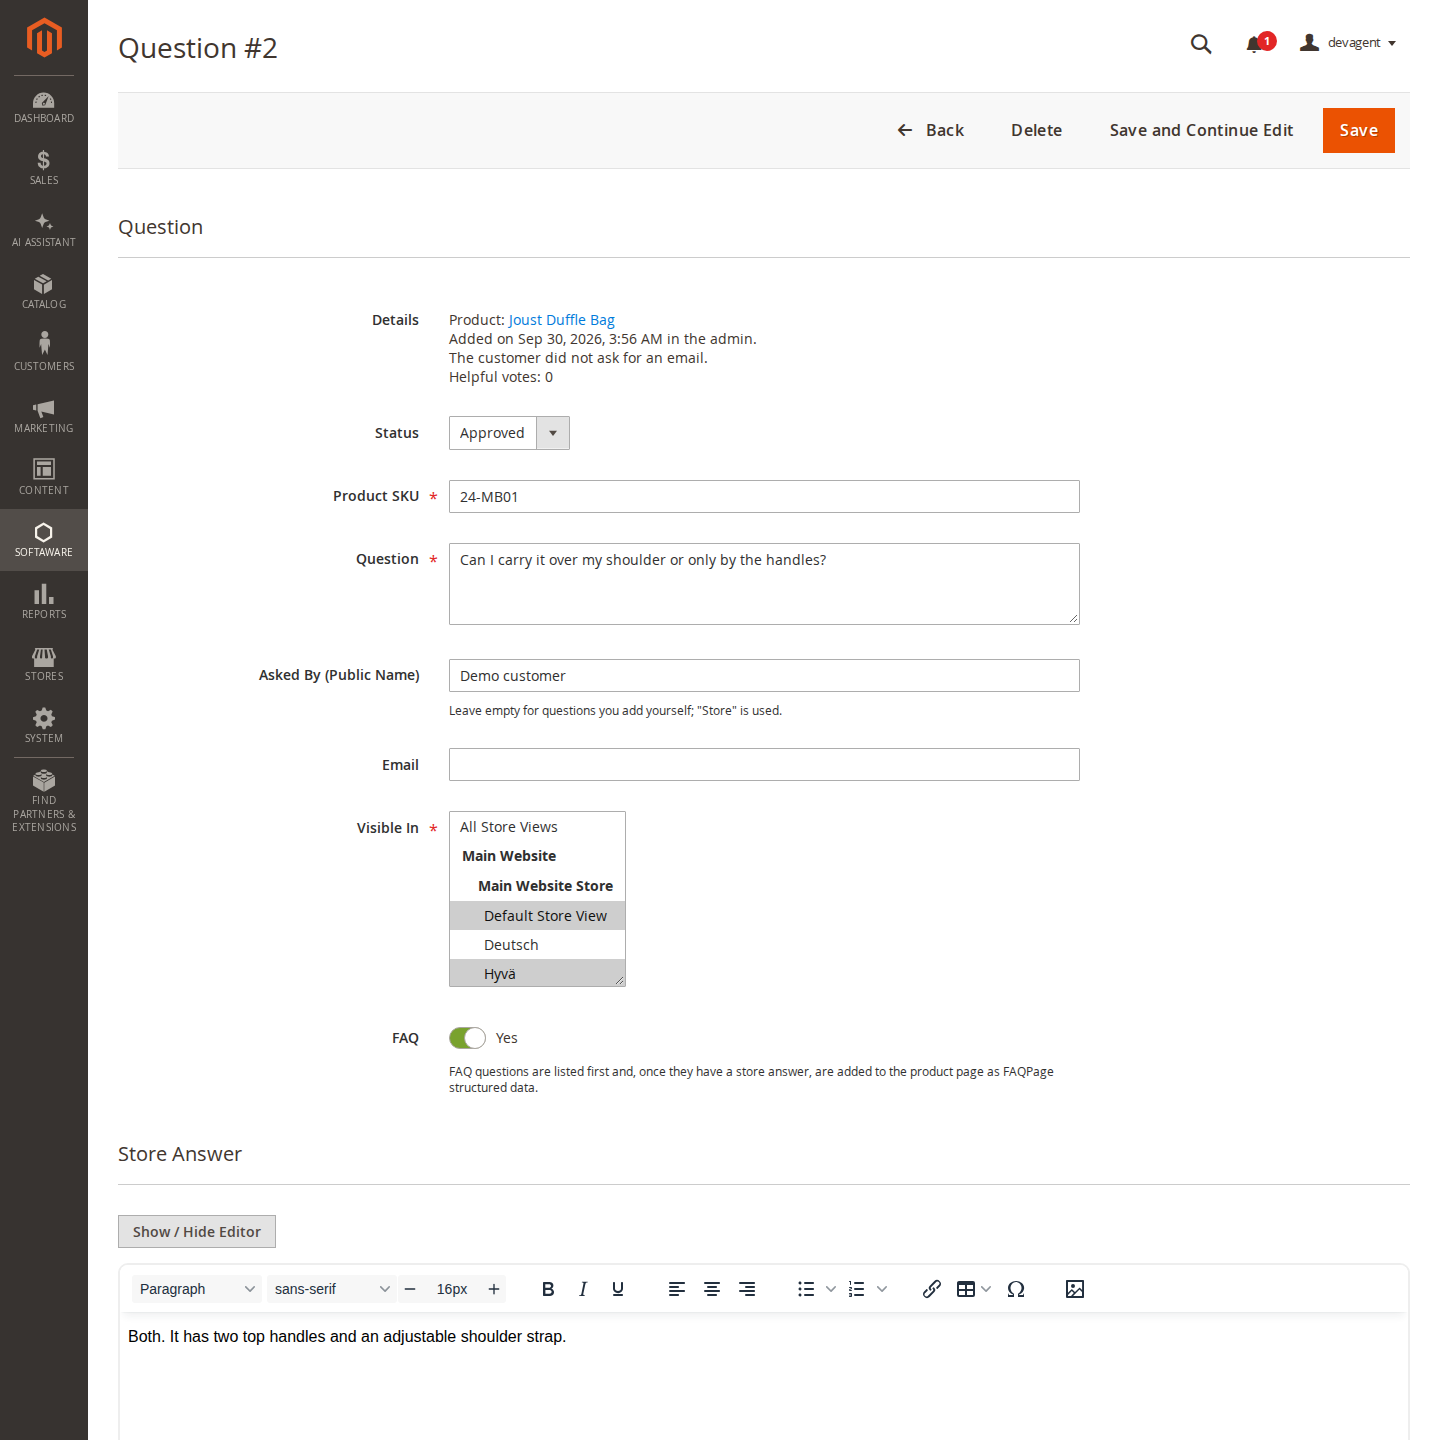The height and width of the screenshot is (1440, 1440).
Task: Insert an image into the answer
Action: pos(1075,1289)
